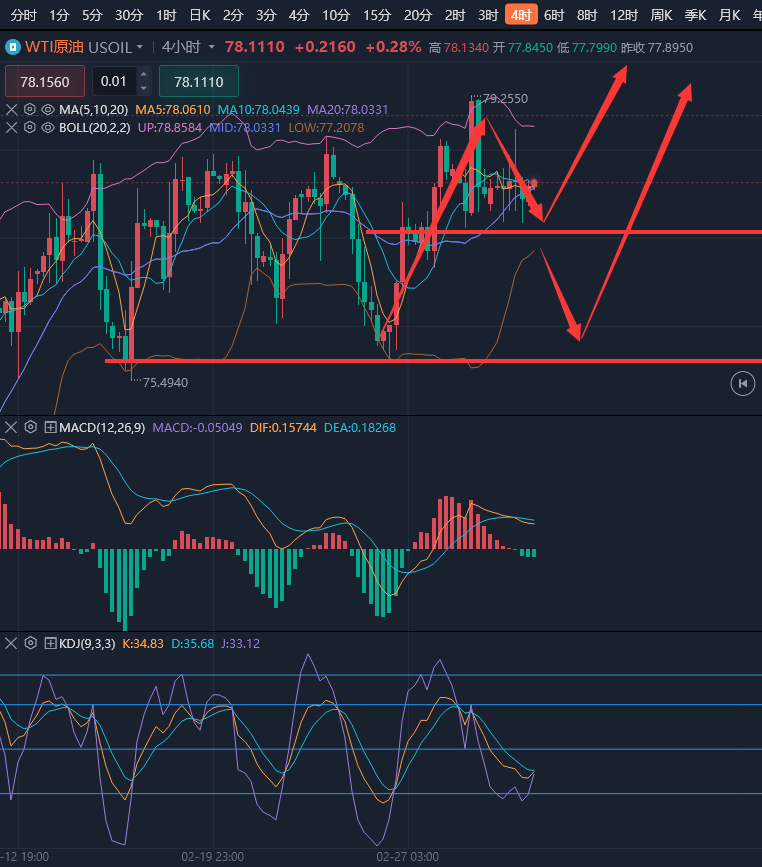Screen dimensions: 762x867
Task: Open the 4小时 interval dropdown arrow
Action: pyautogui.click(x=211, y=47)
